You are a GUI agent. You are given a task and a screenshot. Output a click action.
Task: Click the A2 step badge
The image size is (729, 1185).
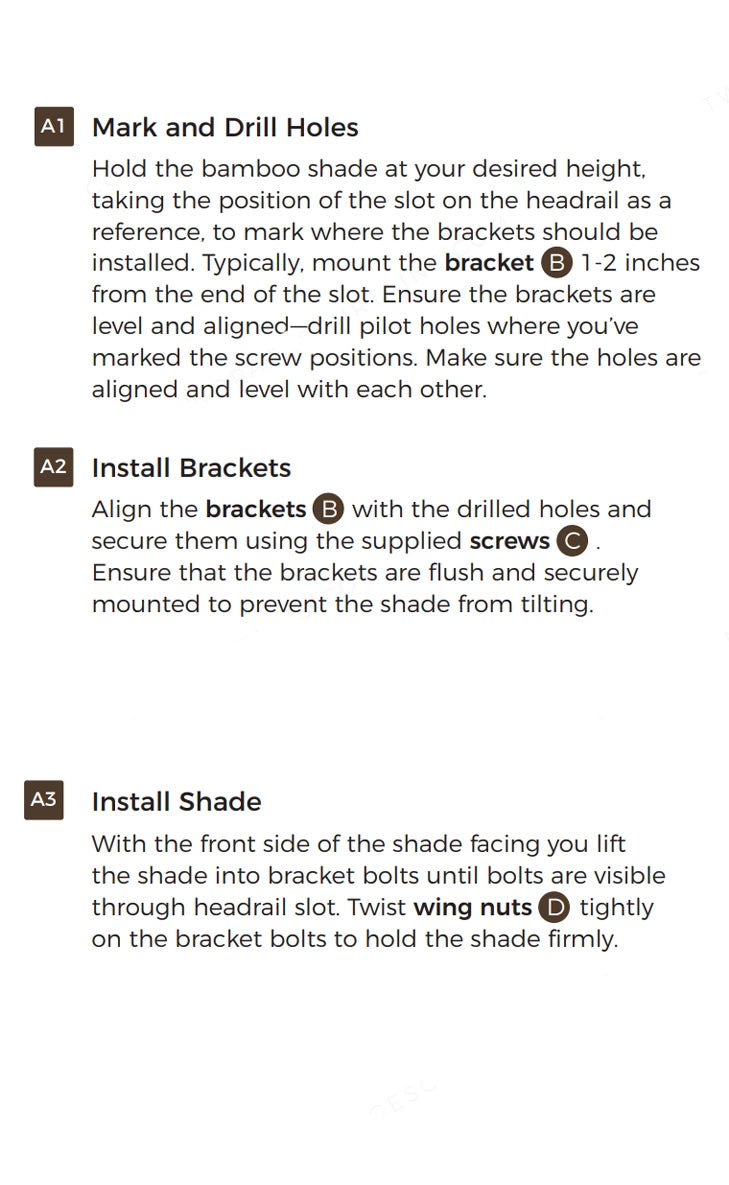(54, 467)
